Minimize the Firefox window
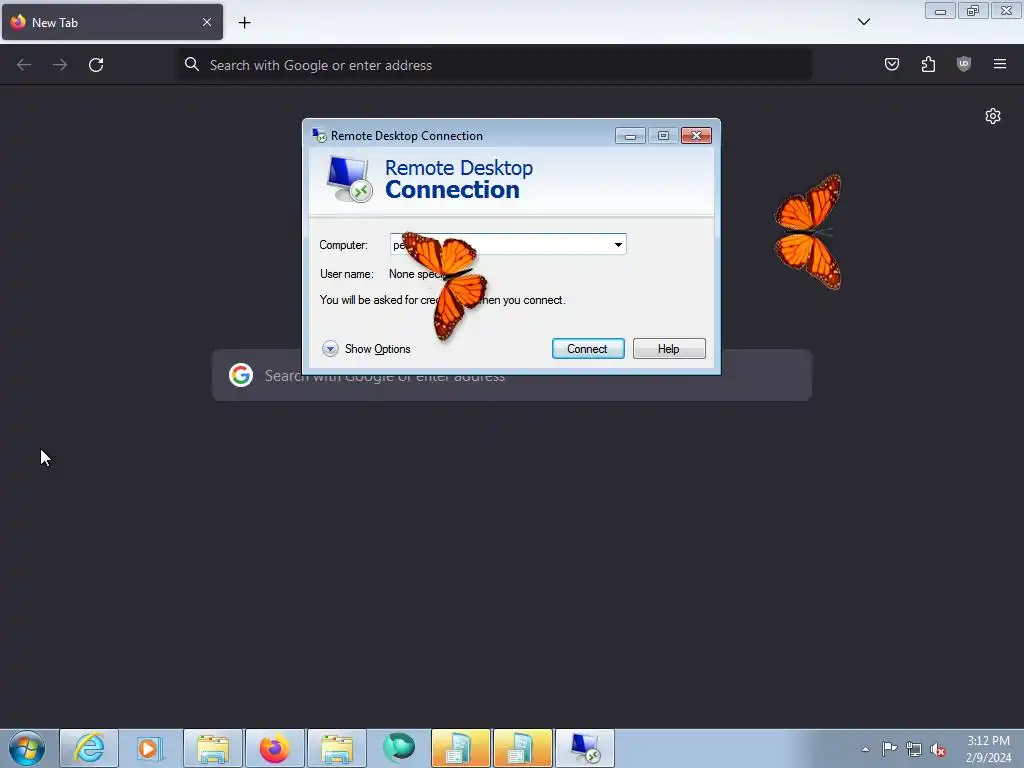Viewport: 1024px width, 768px height. [940, 11]
